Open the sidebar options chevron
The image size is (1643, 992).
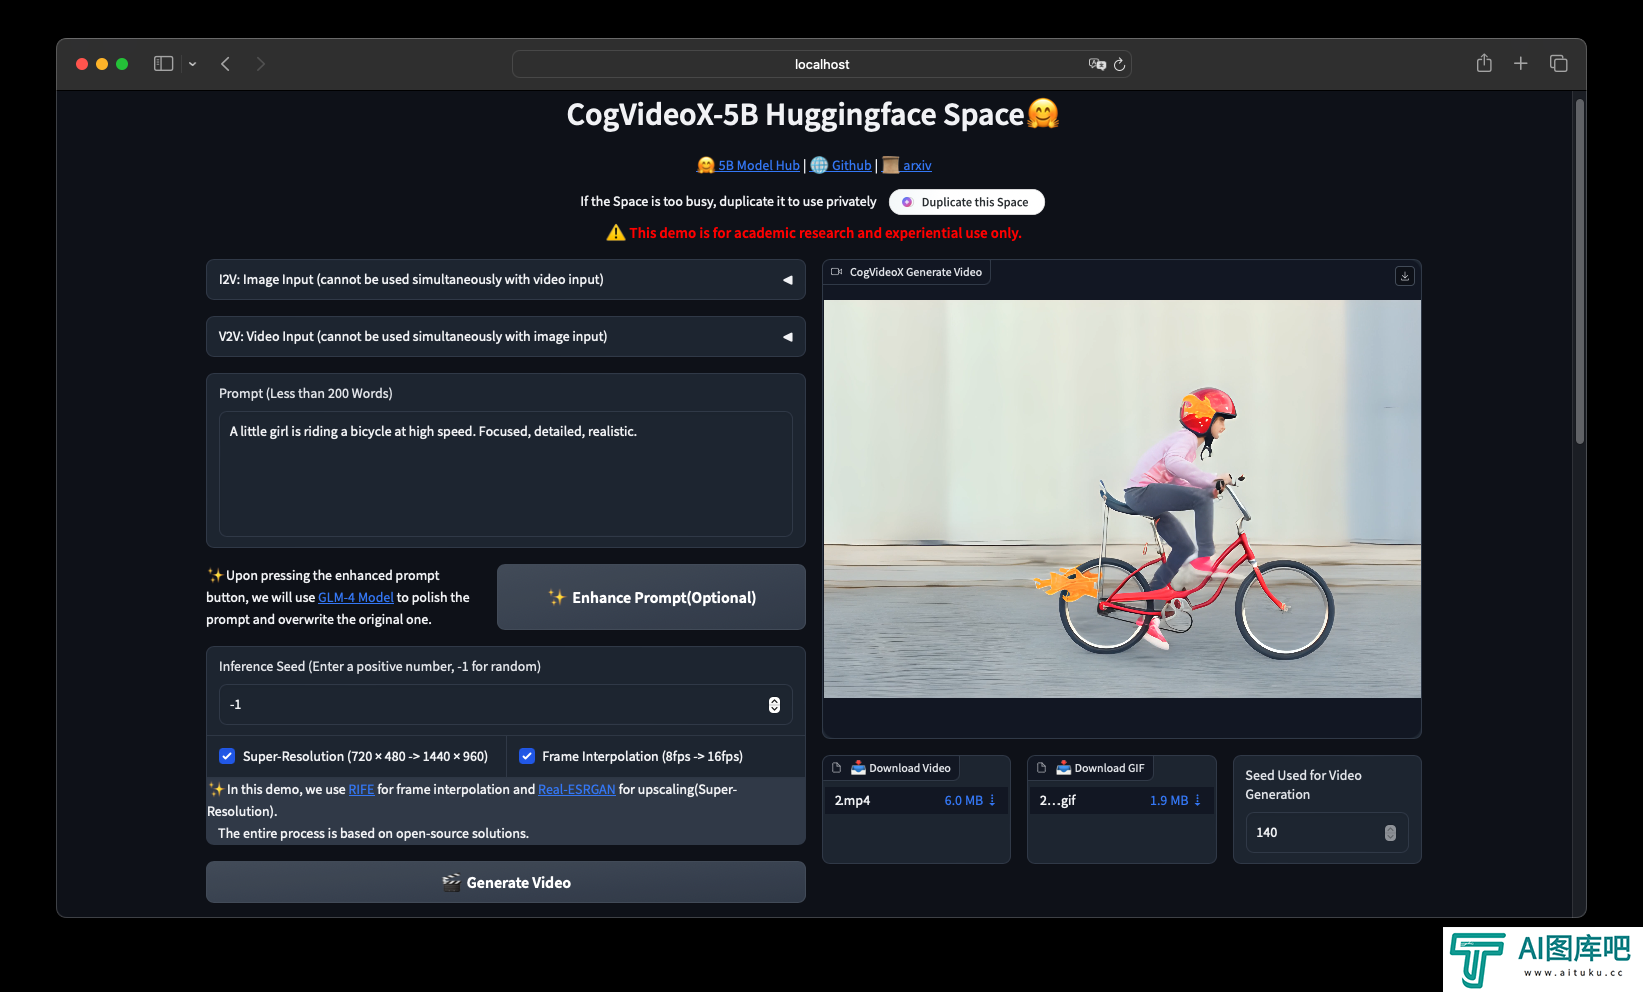click(x=192, y=64)
